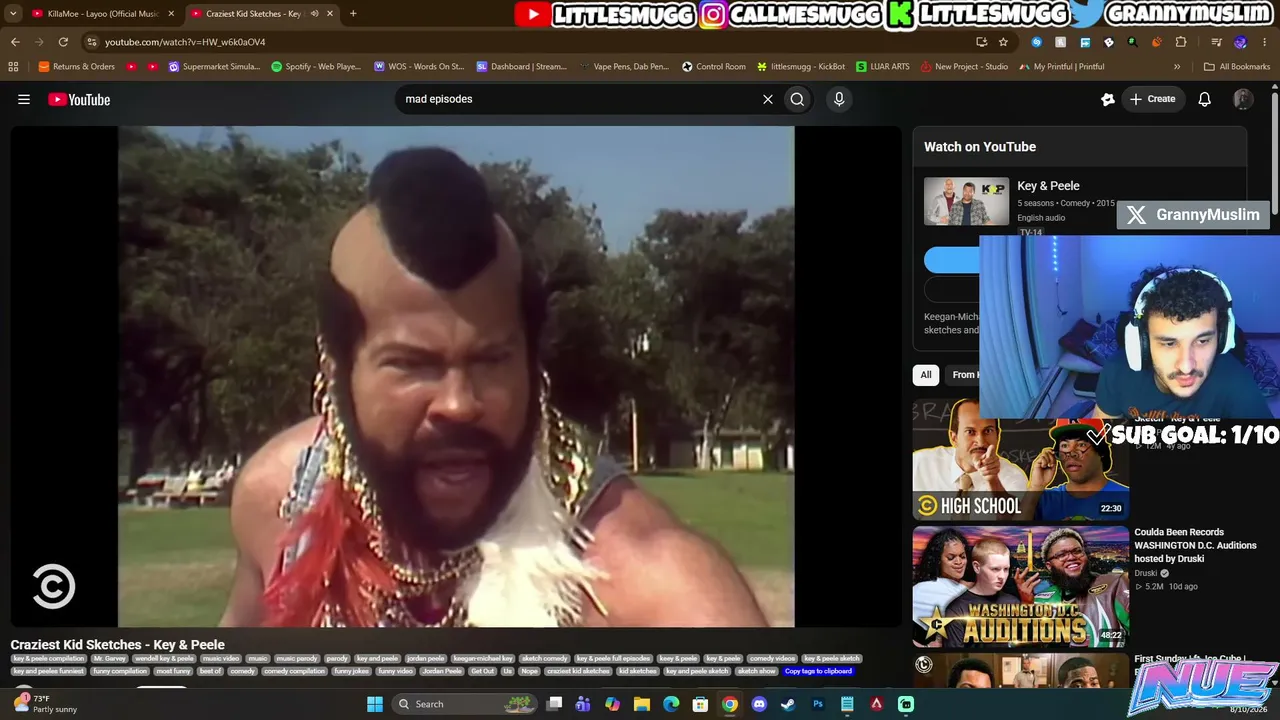The height and width of the screenshot is (720, 1280).
Task: Open Discord from taskbar
Action: (759, 704)
